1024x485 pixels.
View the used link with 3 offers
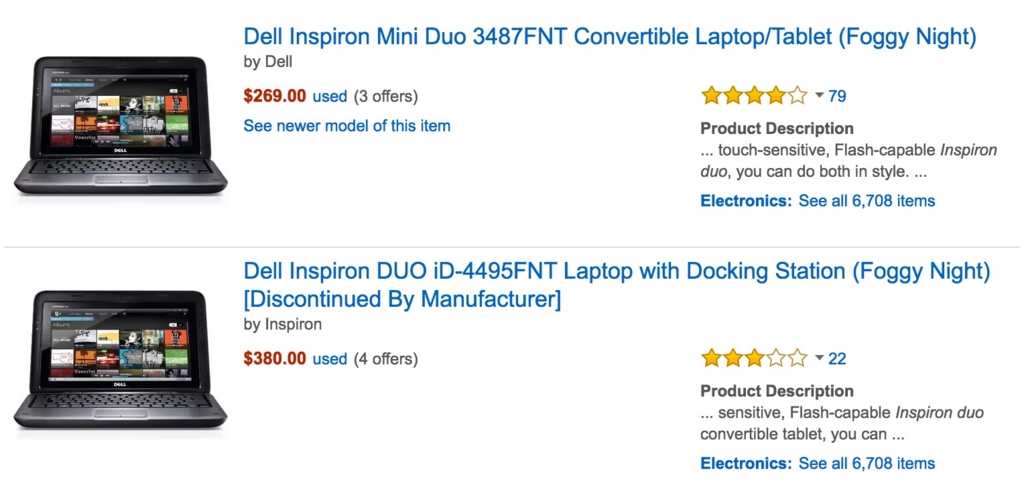[330, 97]
